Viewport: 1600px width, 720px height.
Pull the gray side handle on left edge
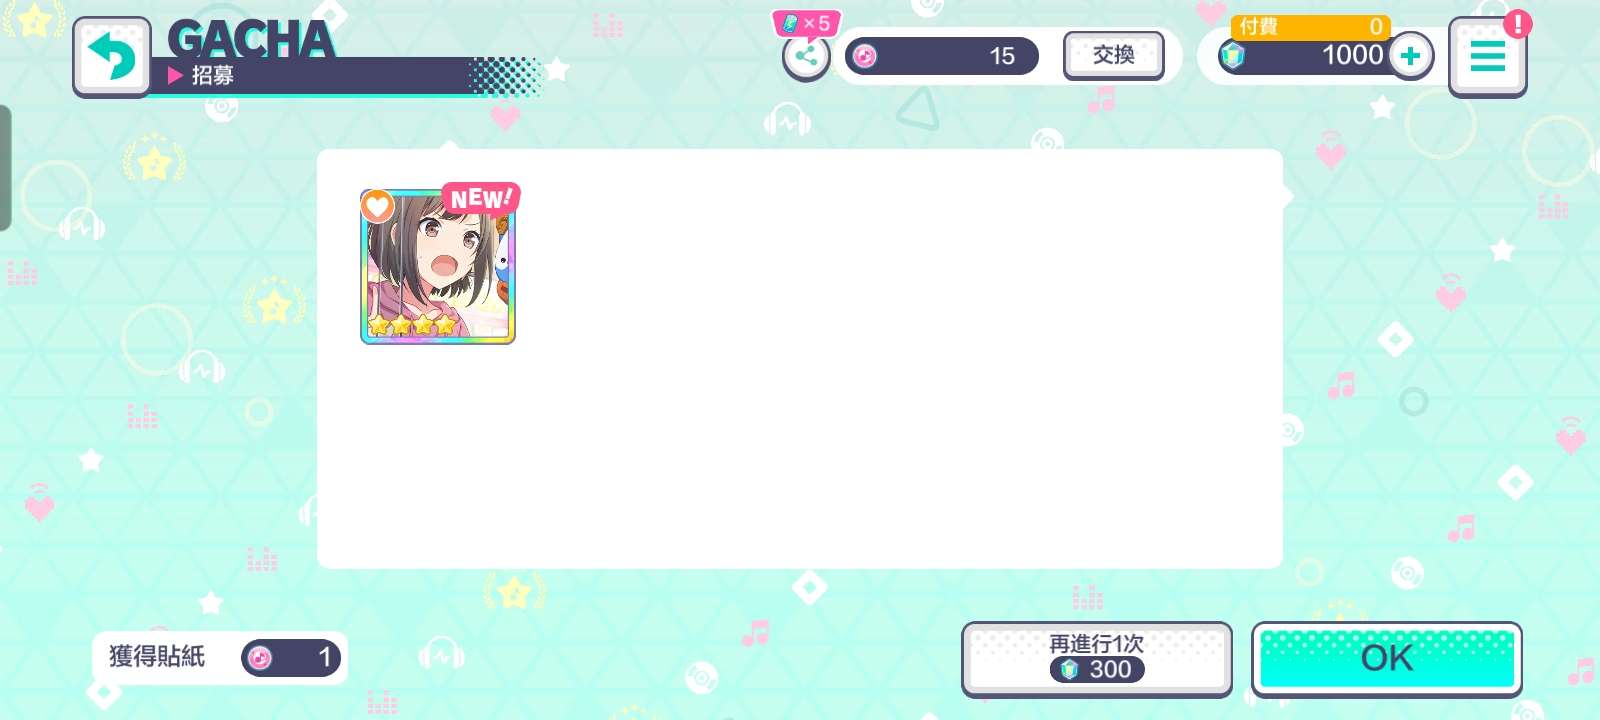point(5,168)
